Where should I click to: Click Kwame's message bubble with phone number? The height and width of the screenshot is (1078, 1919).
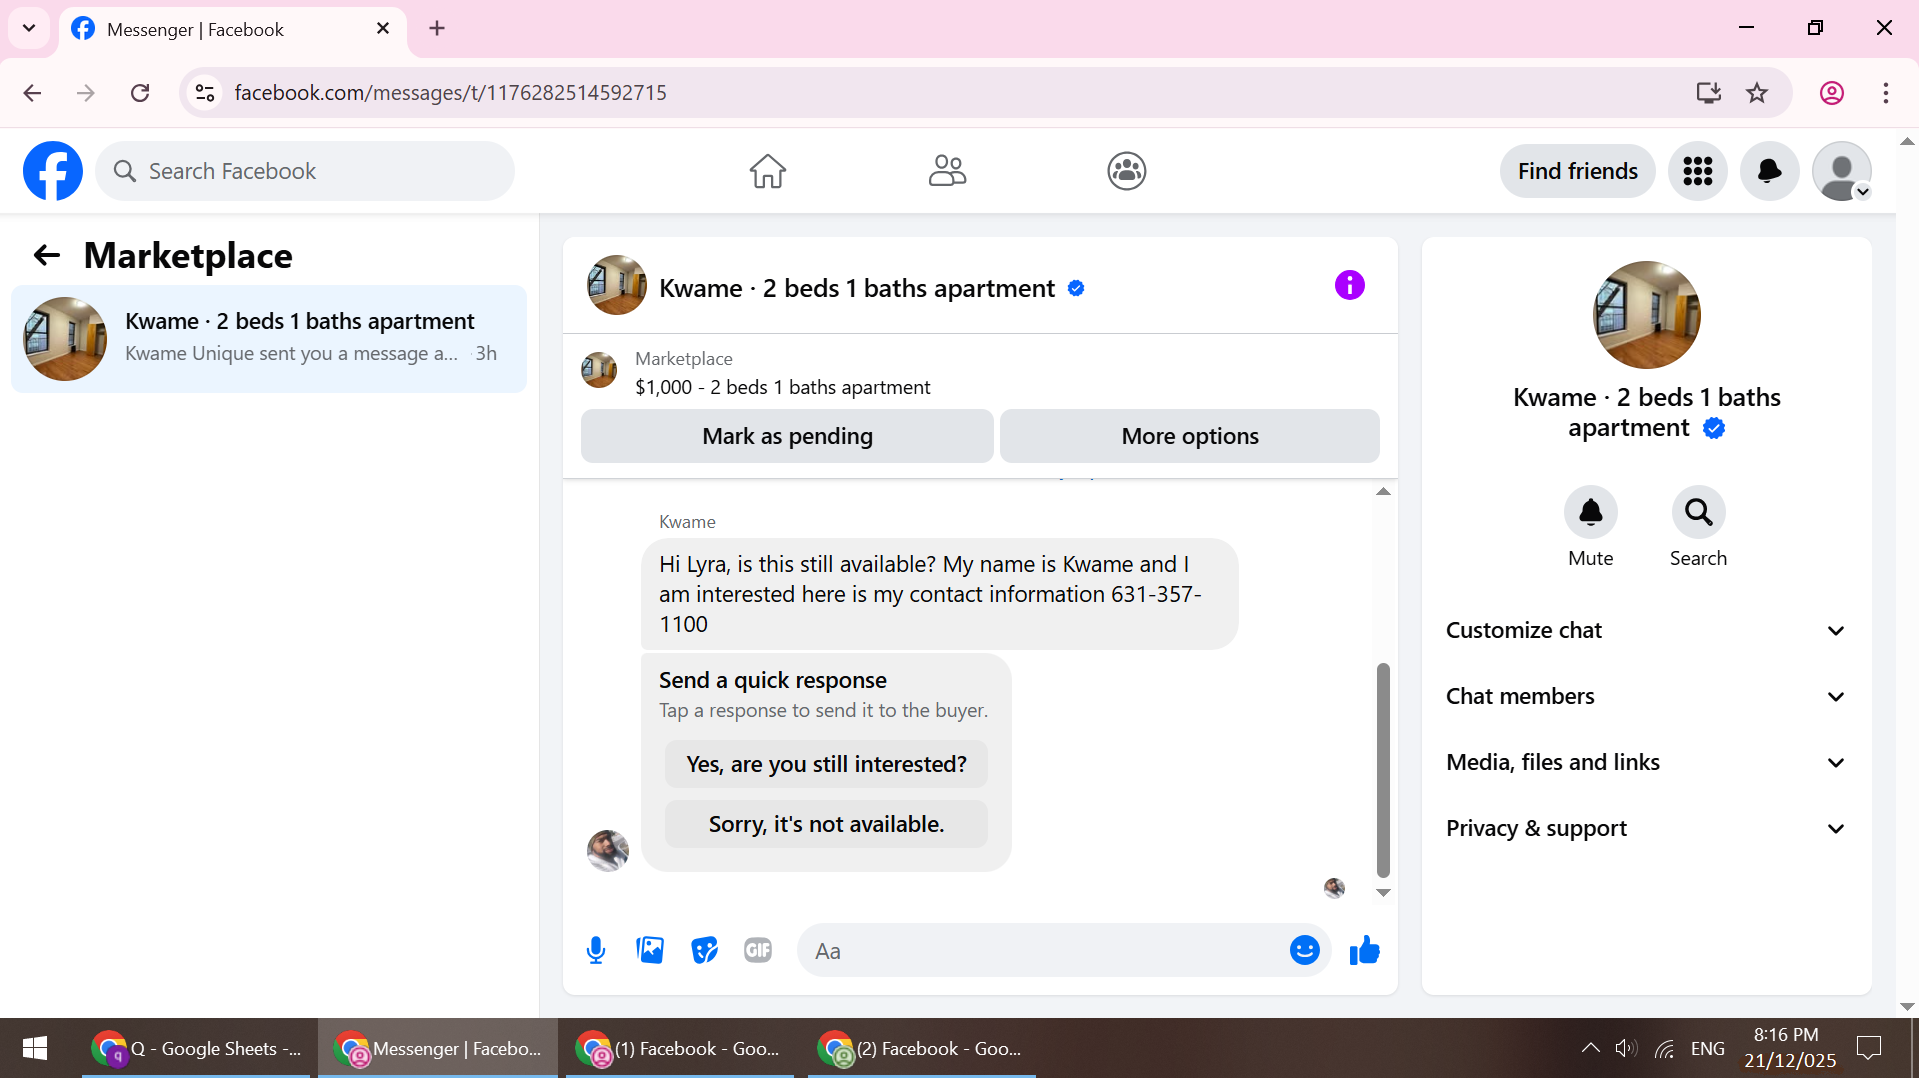[x=939, y=594]
